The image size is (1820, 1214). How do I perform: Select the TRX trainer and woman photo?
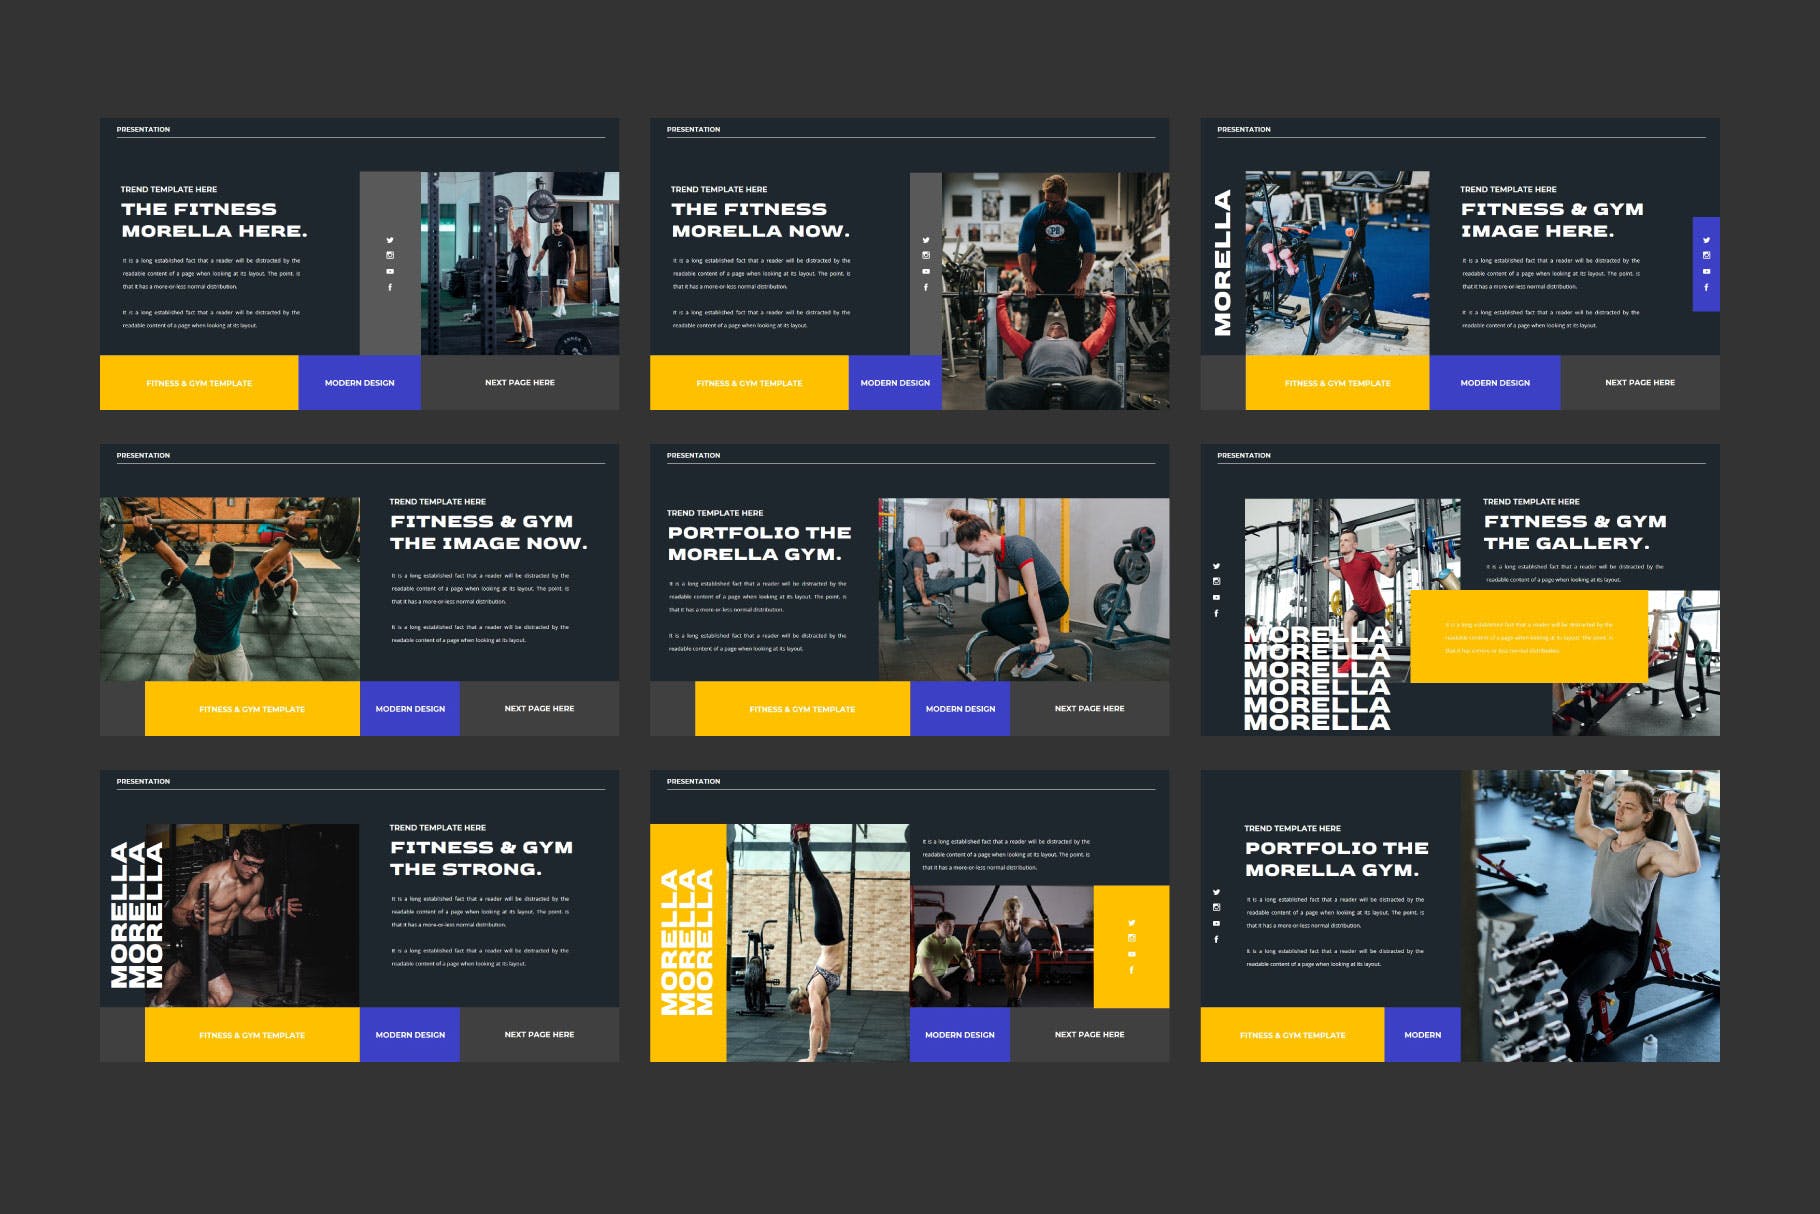pyautogui.click(x=1002, y=946)
